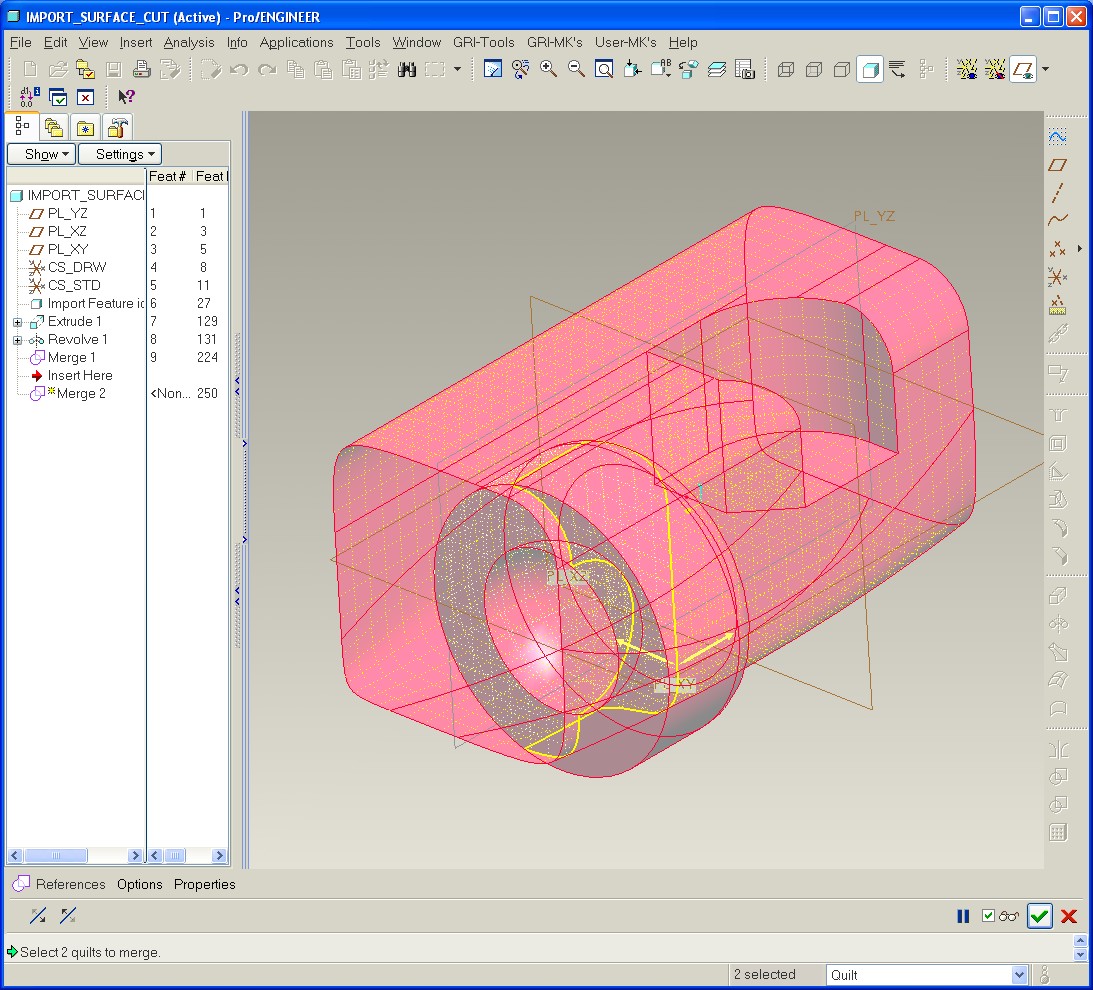The height and width of the screenshot is (990, 1093).
Task: Click the close window red X icon
Action: [85, 97]
